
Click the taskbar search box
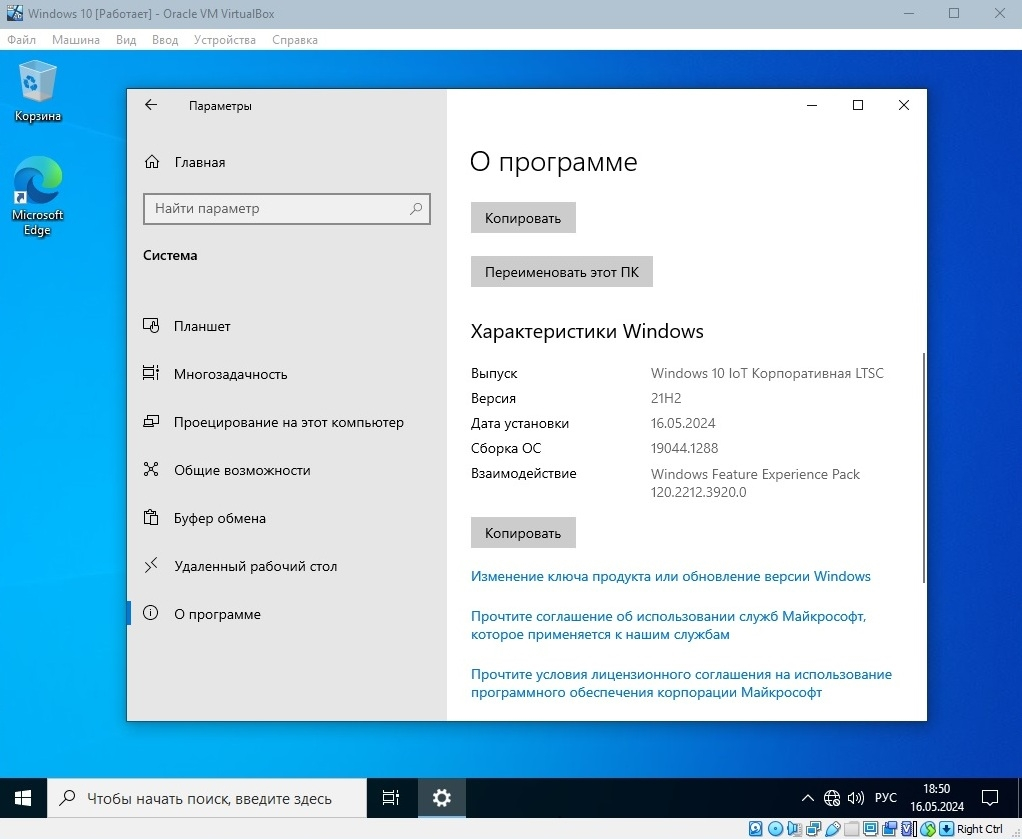(207, 798)
